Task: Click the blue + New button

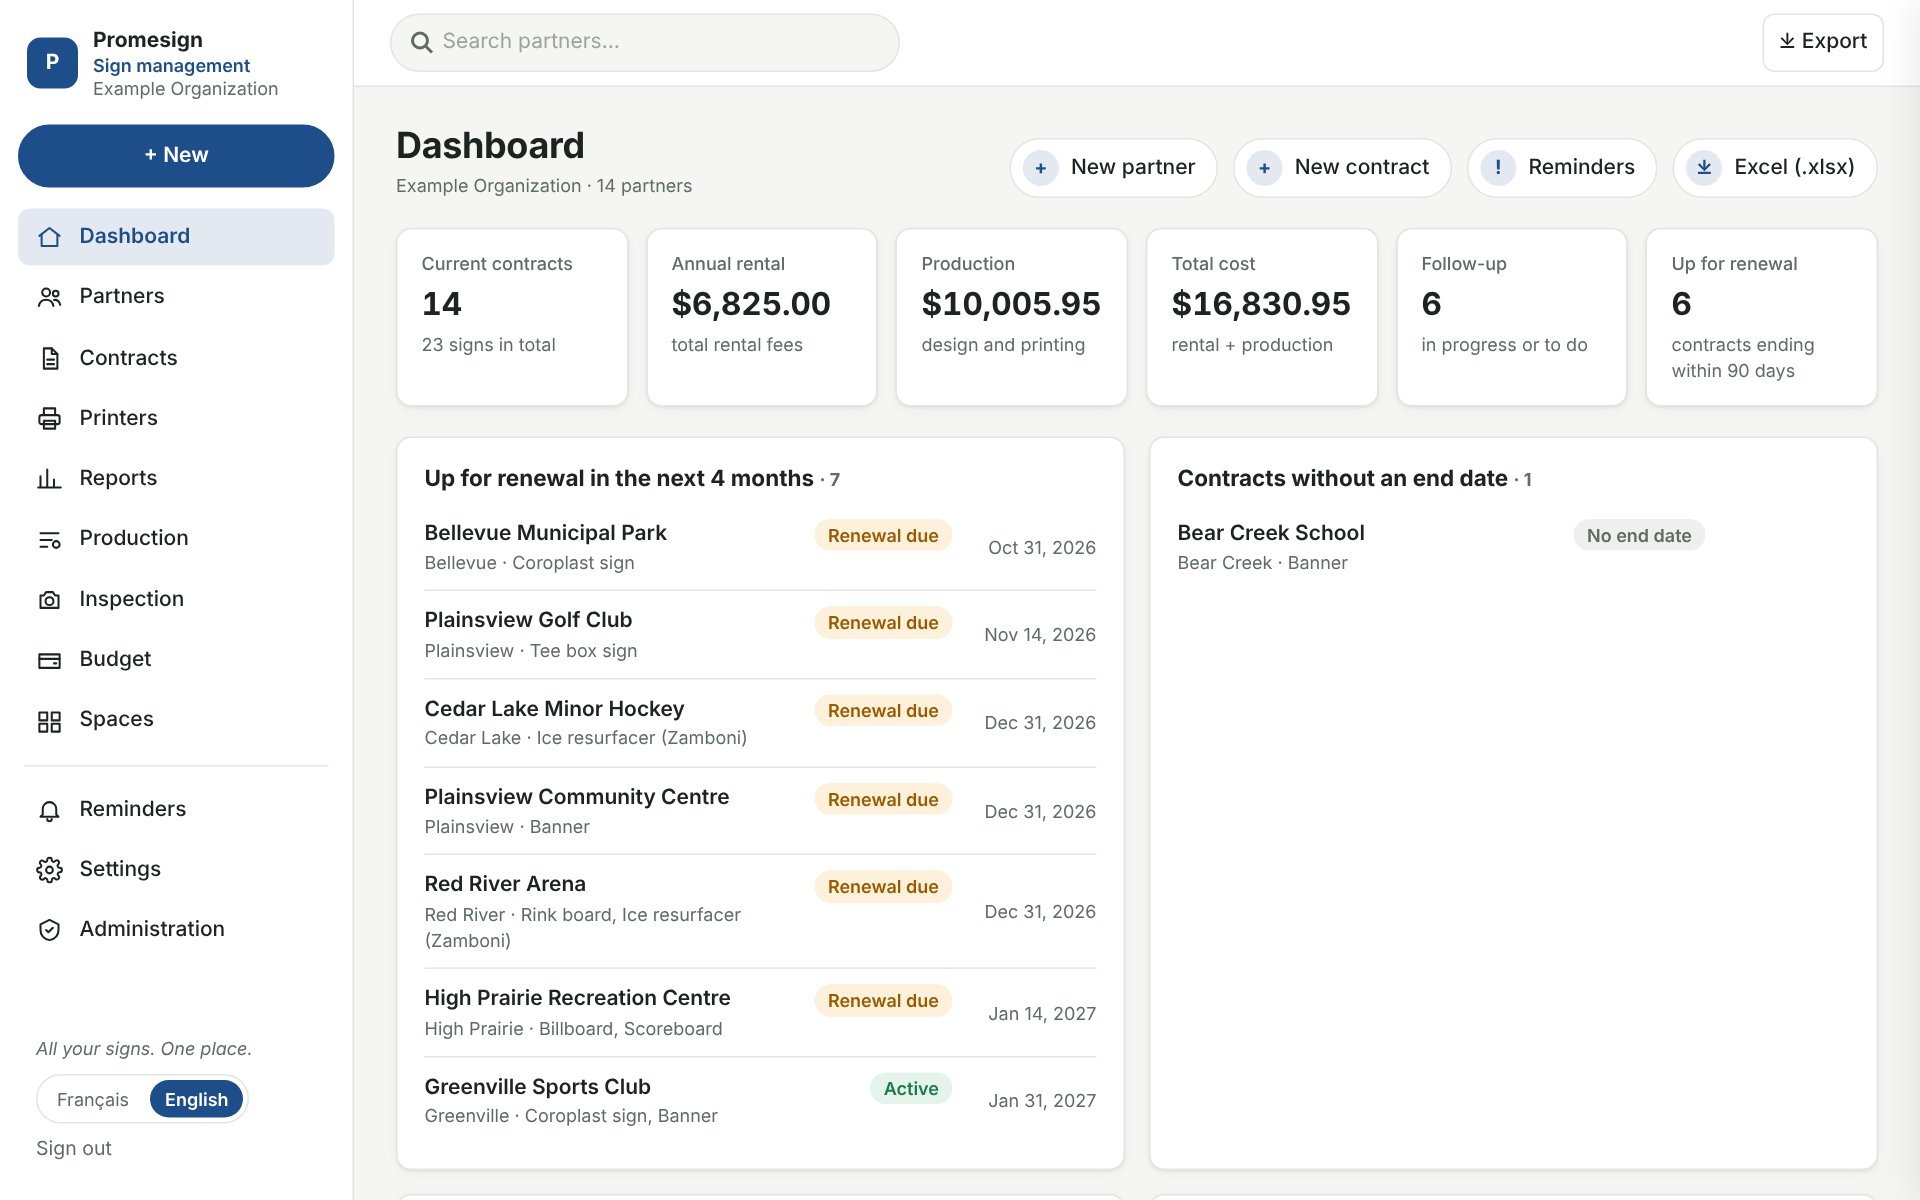Action: coord(176,155)
